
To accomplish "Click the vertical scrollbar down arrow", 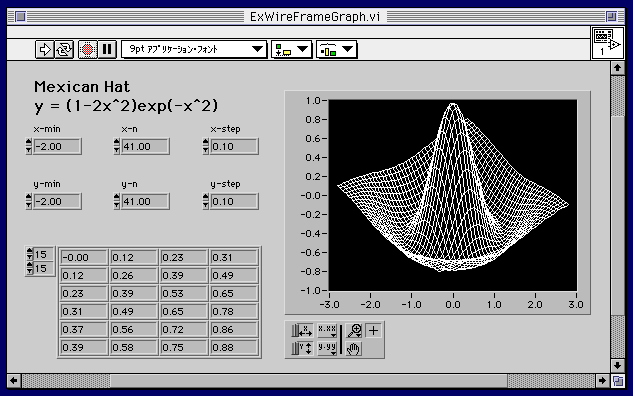I will pos(617,365).
